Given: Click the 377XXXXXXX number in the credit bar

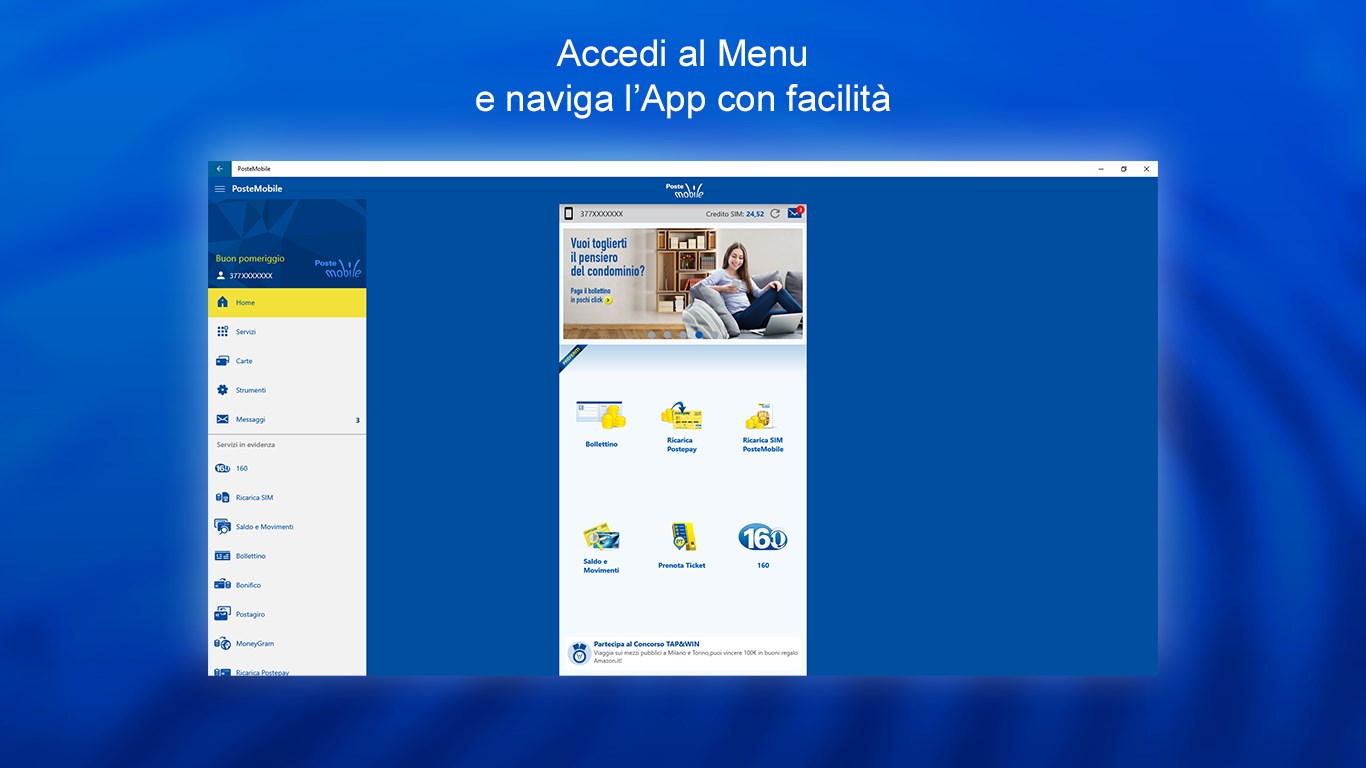Looking at the screenshot, I should pyautogui.click(x=602, y=214).
